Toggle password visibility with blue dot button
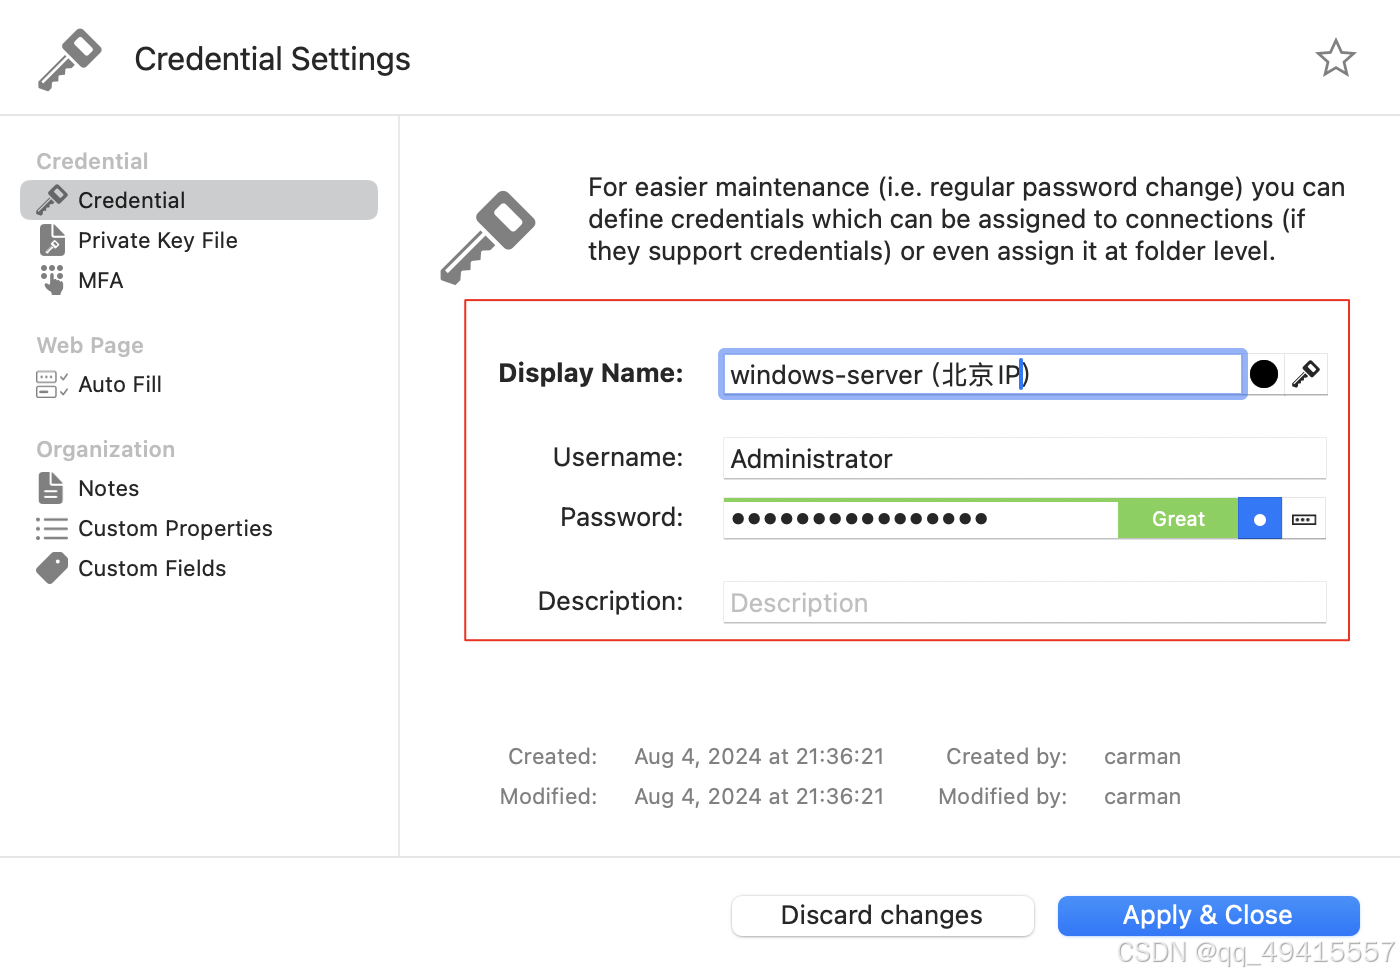This screenshot has width=1400, height=978. tap(1260, 519)
